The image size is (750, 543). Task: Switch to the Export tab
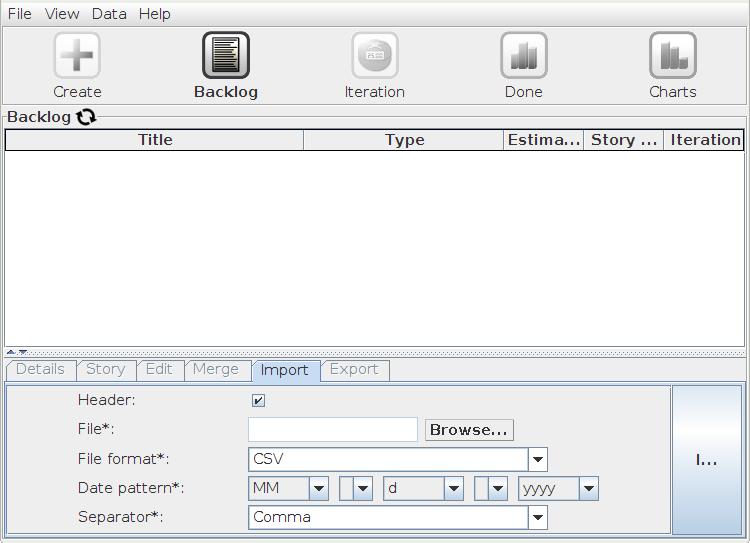point(354,370)
